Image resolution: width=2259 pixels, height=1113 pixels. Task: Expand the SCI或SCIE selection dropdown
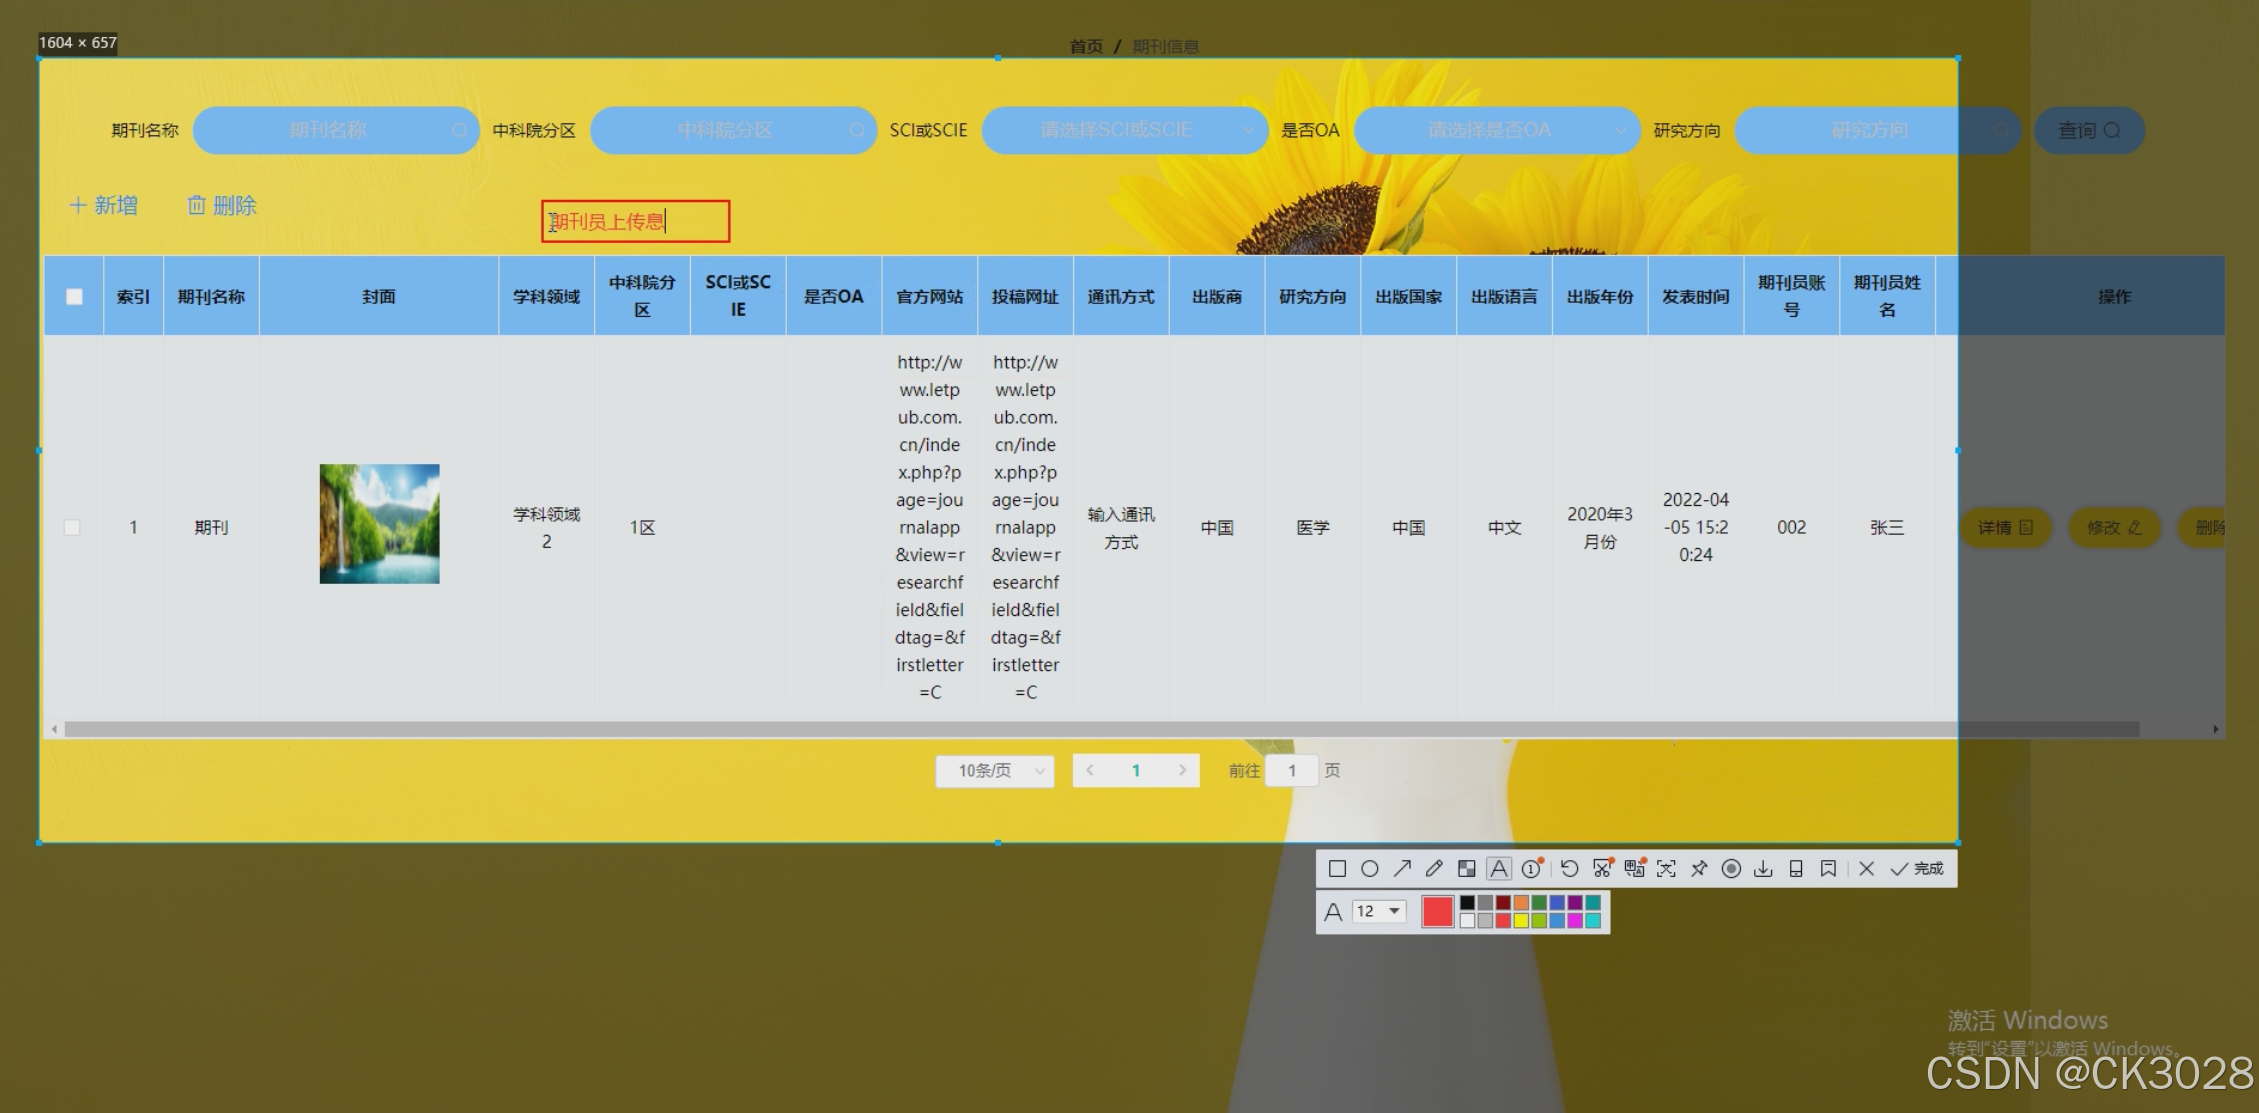(x=1125, y=131)
